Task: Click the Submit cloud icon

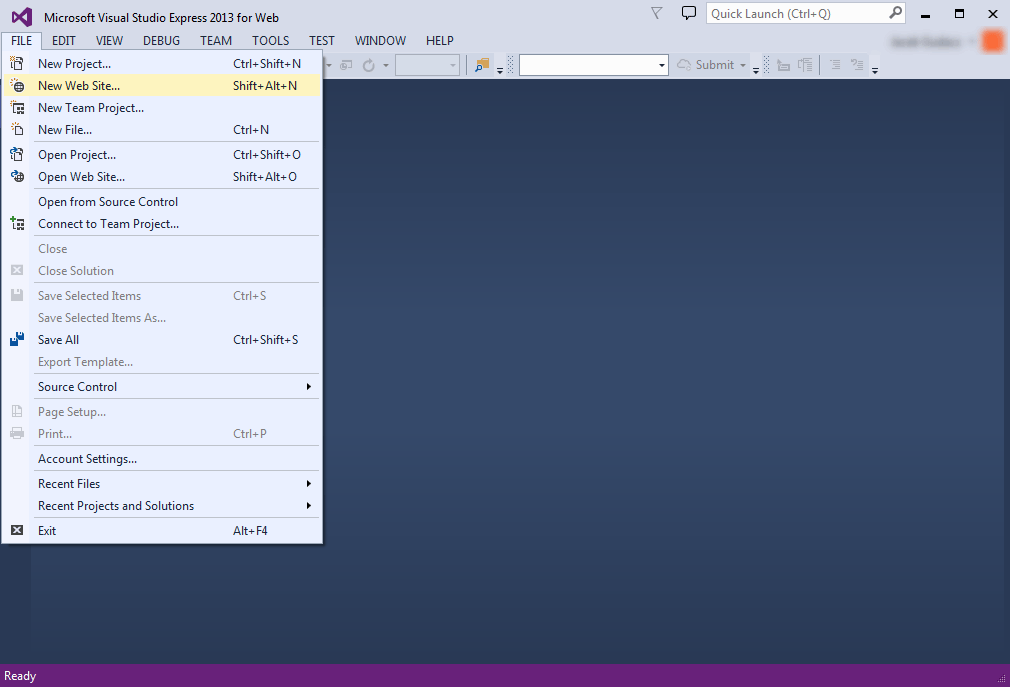Action: tap(684, 65)
